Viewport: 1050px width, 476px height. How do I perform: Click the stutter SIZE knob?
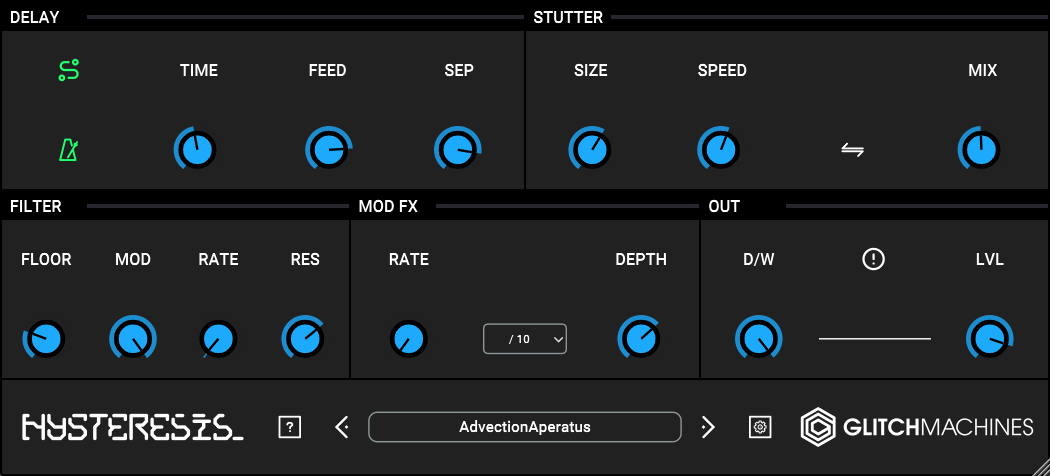(589, 150)
